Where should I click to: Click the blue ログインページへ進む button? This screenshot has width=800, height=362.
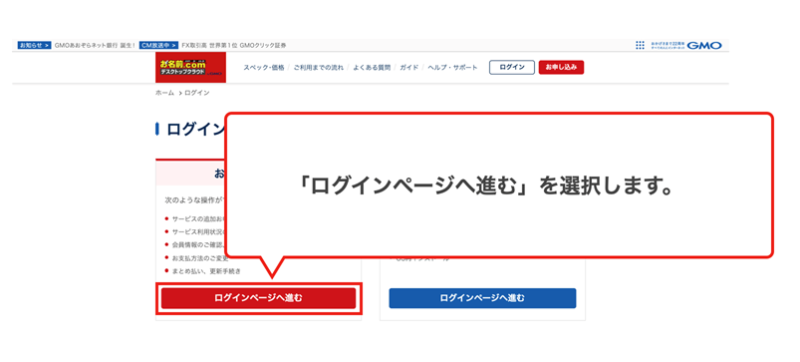pos(483,298)
